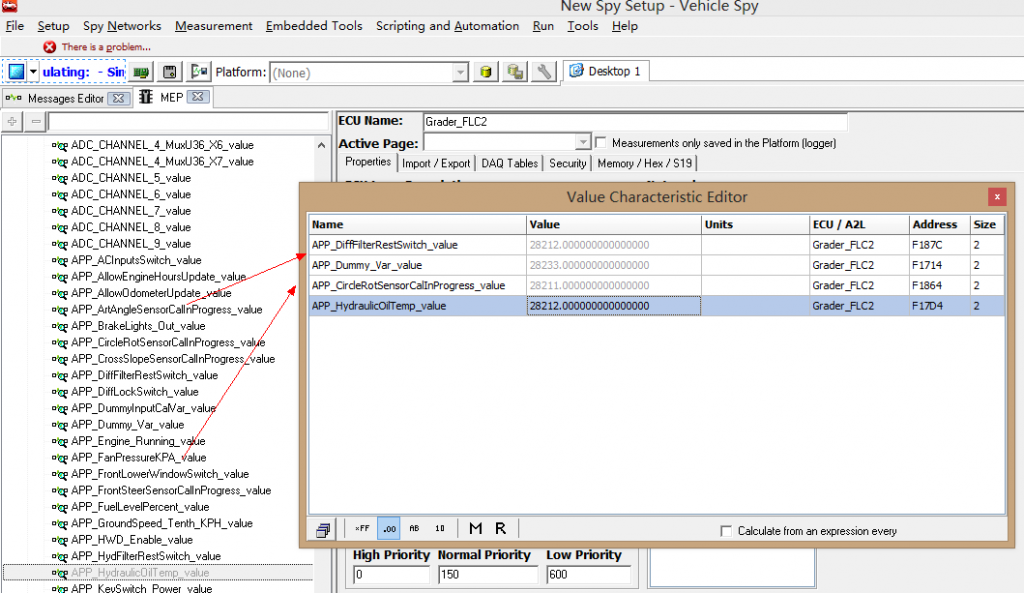Expand the Active Page combo box
The height and width of the screenshot is (593, 1024).
[584, 143]
